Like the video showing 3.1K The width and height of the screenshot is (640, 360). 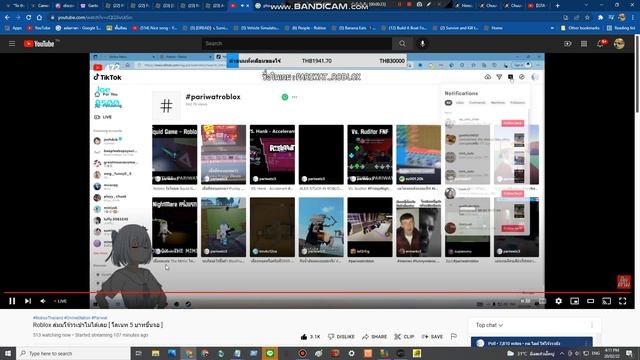point(310,337)
